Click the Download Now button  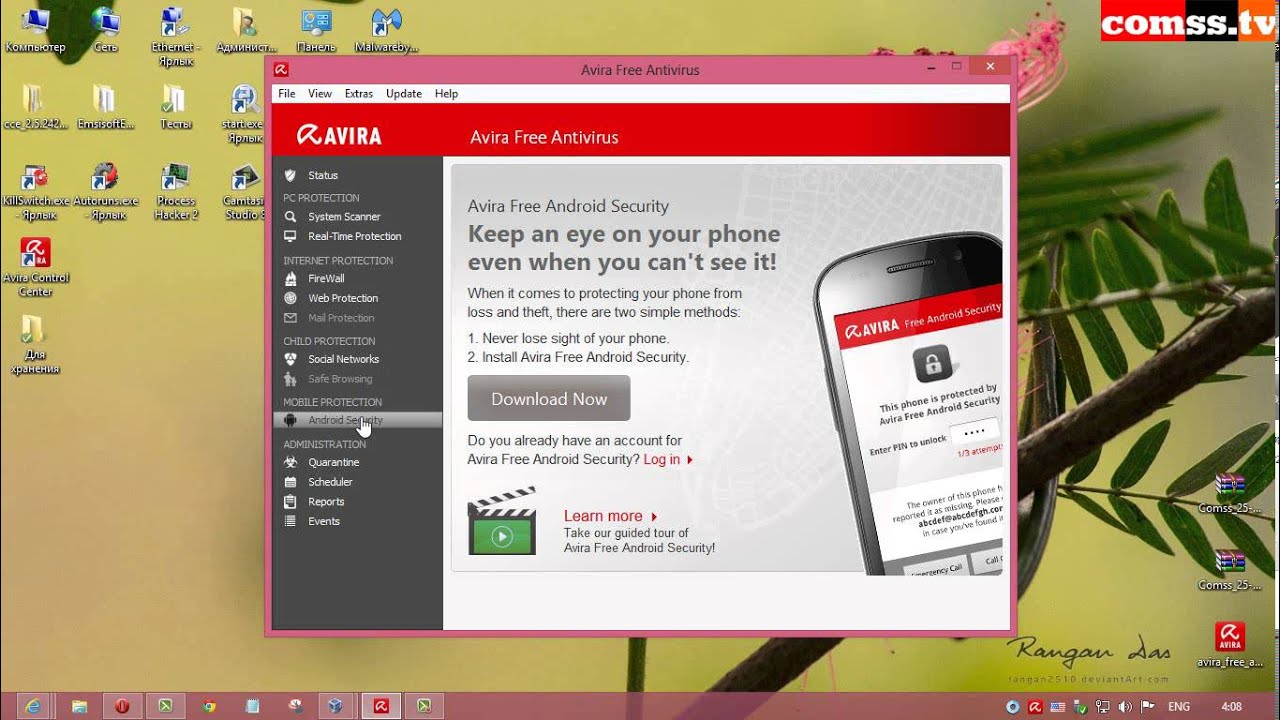tap(549, 398)
